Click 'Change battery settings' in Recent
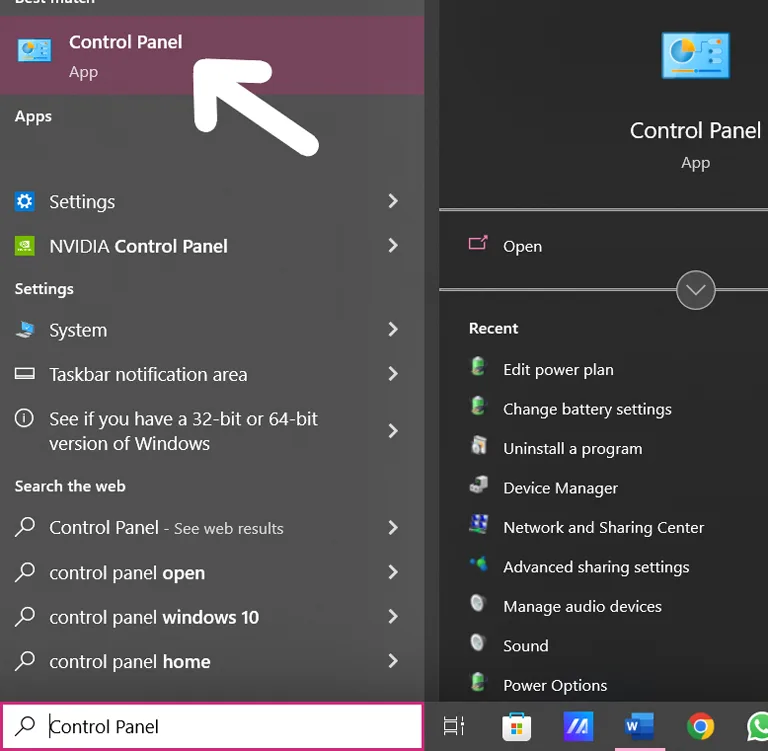The image size is (768, 751). click(587, 409)
